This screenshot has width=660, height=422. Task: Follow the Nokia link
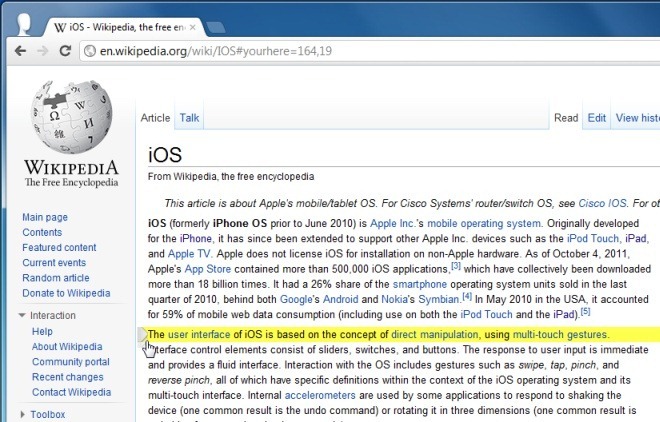click(x=394, y=299)
